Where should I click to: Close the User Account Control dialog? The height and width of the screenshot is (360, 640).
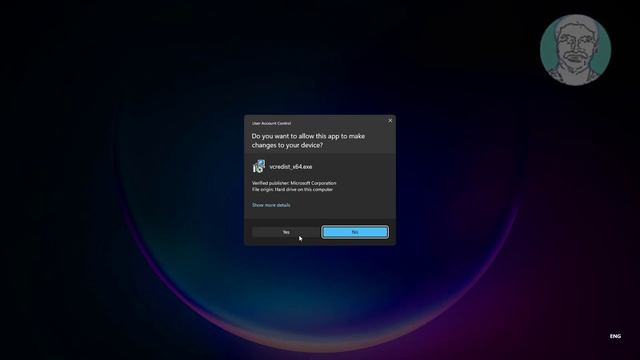click(390, 121)
